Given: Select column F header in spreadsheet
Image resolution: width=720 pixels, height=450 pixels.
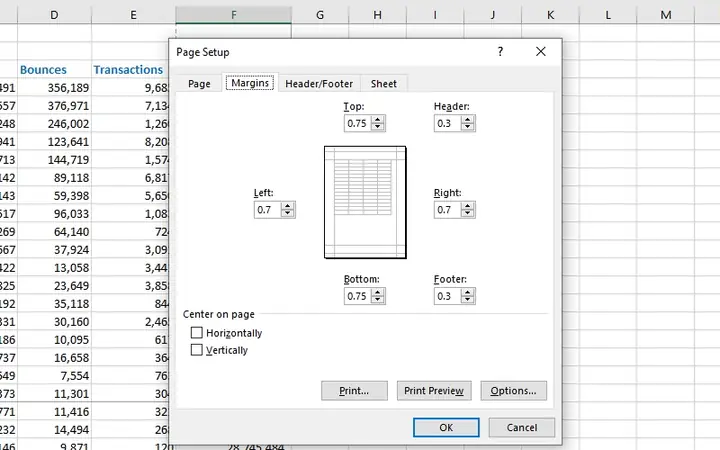Looking at the screenshot, I should (233, 15).
